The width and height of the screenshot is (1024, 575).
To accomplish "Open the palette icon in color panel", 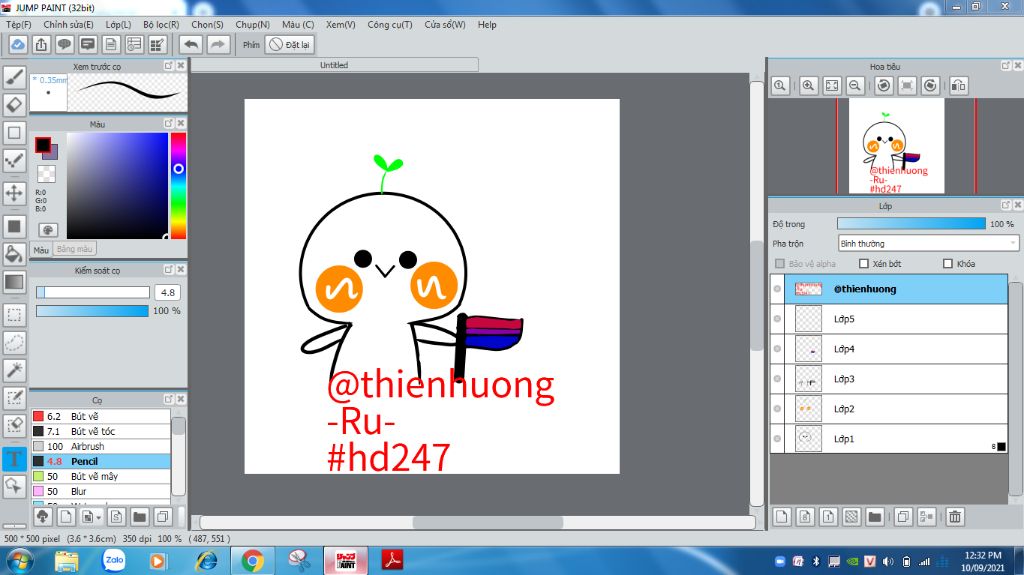I will (48, 230).
